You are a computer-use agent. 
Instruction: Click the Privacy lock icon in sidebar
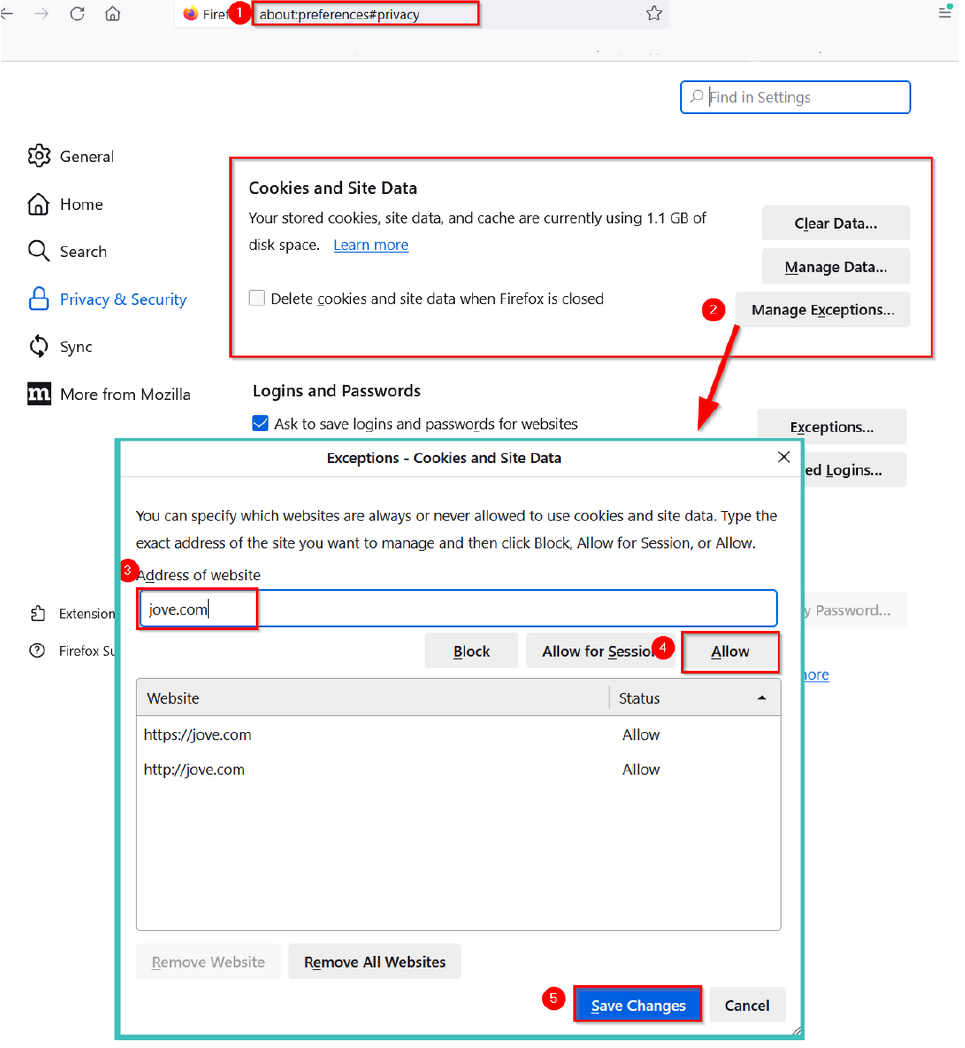click(39, 299)
